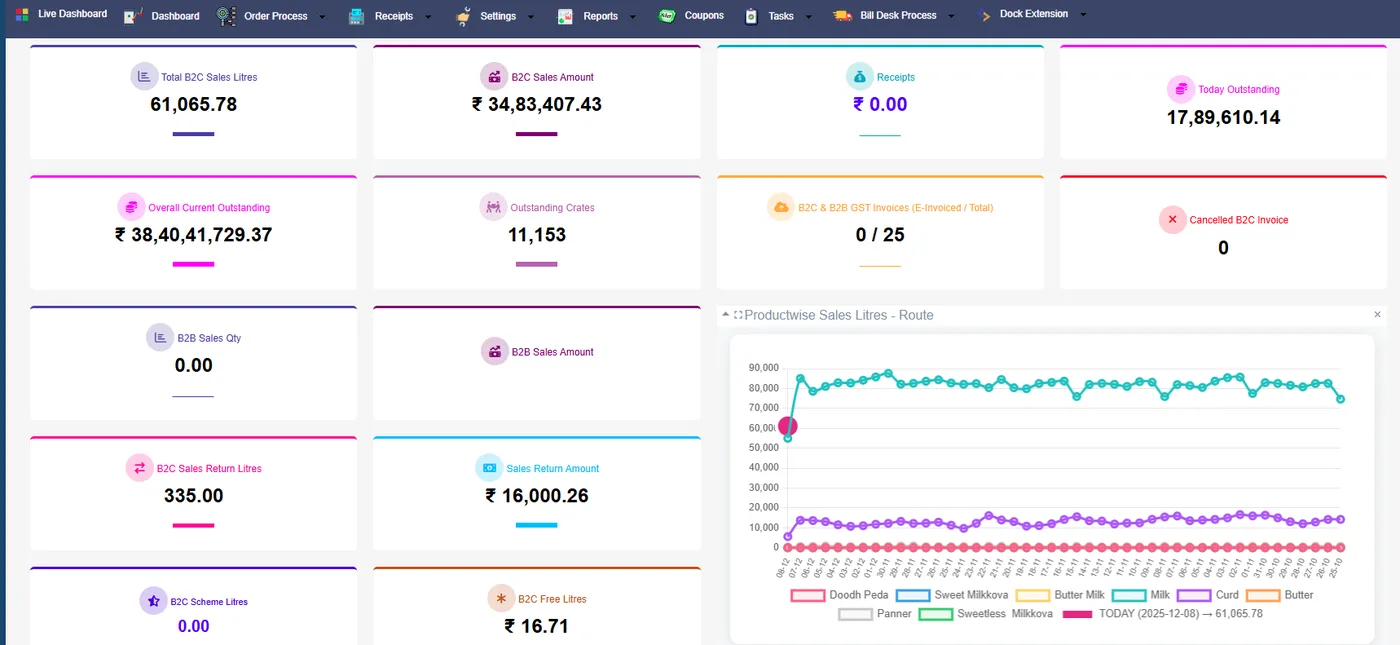Click the ₹ 34,83,407.43 sales amount value

click(537, 104)
